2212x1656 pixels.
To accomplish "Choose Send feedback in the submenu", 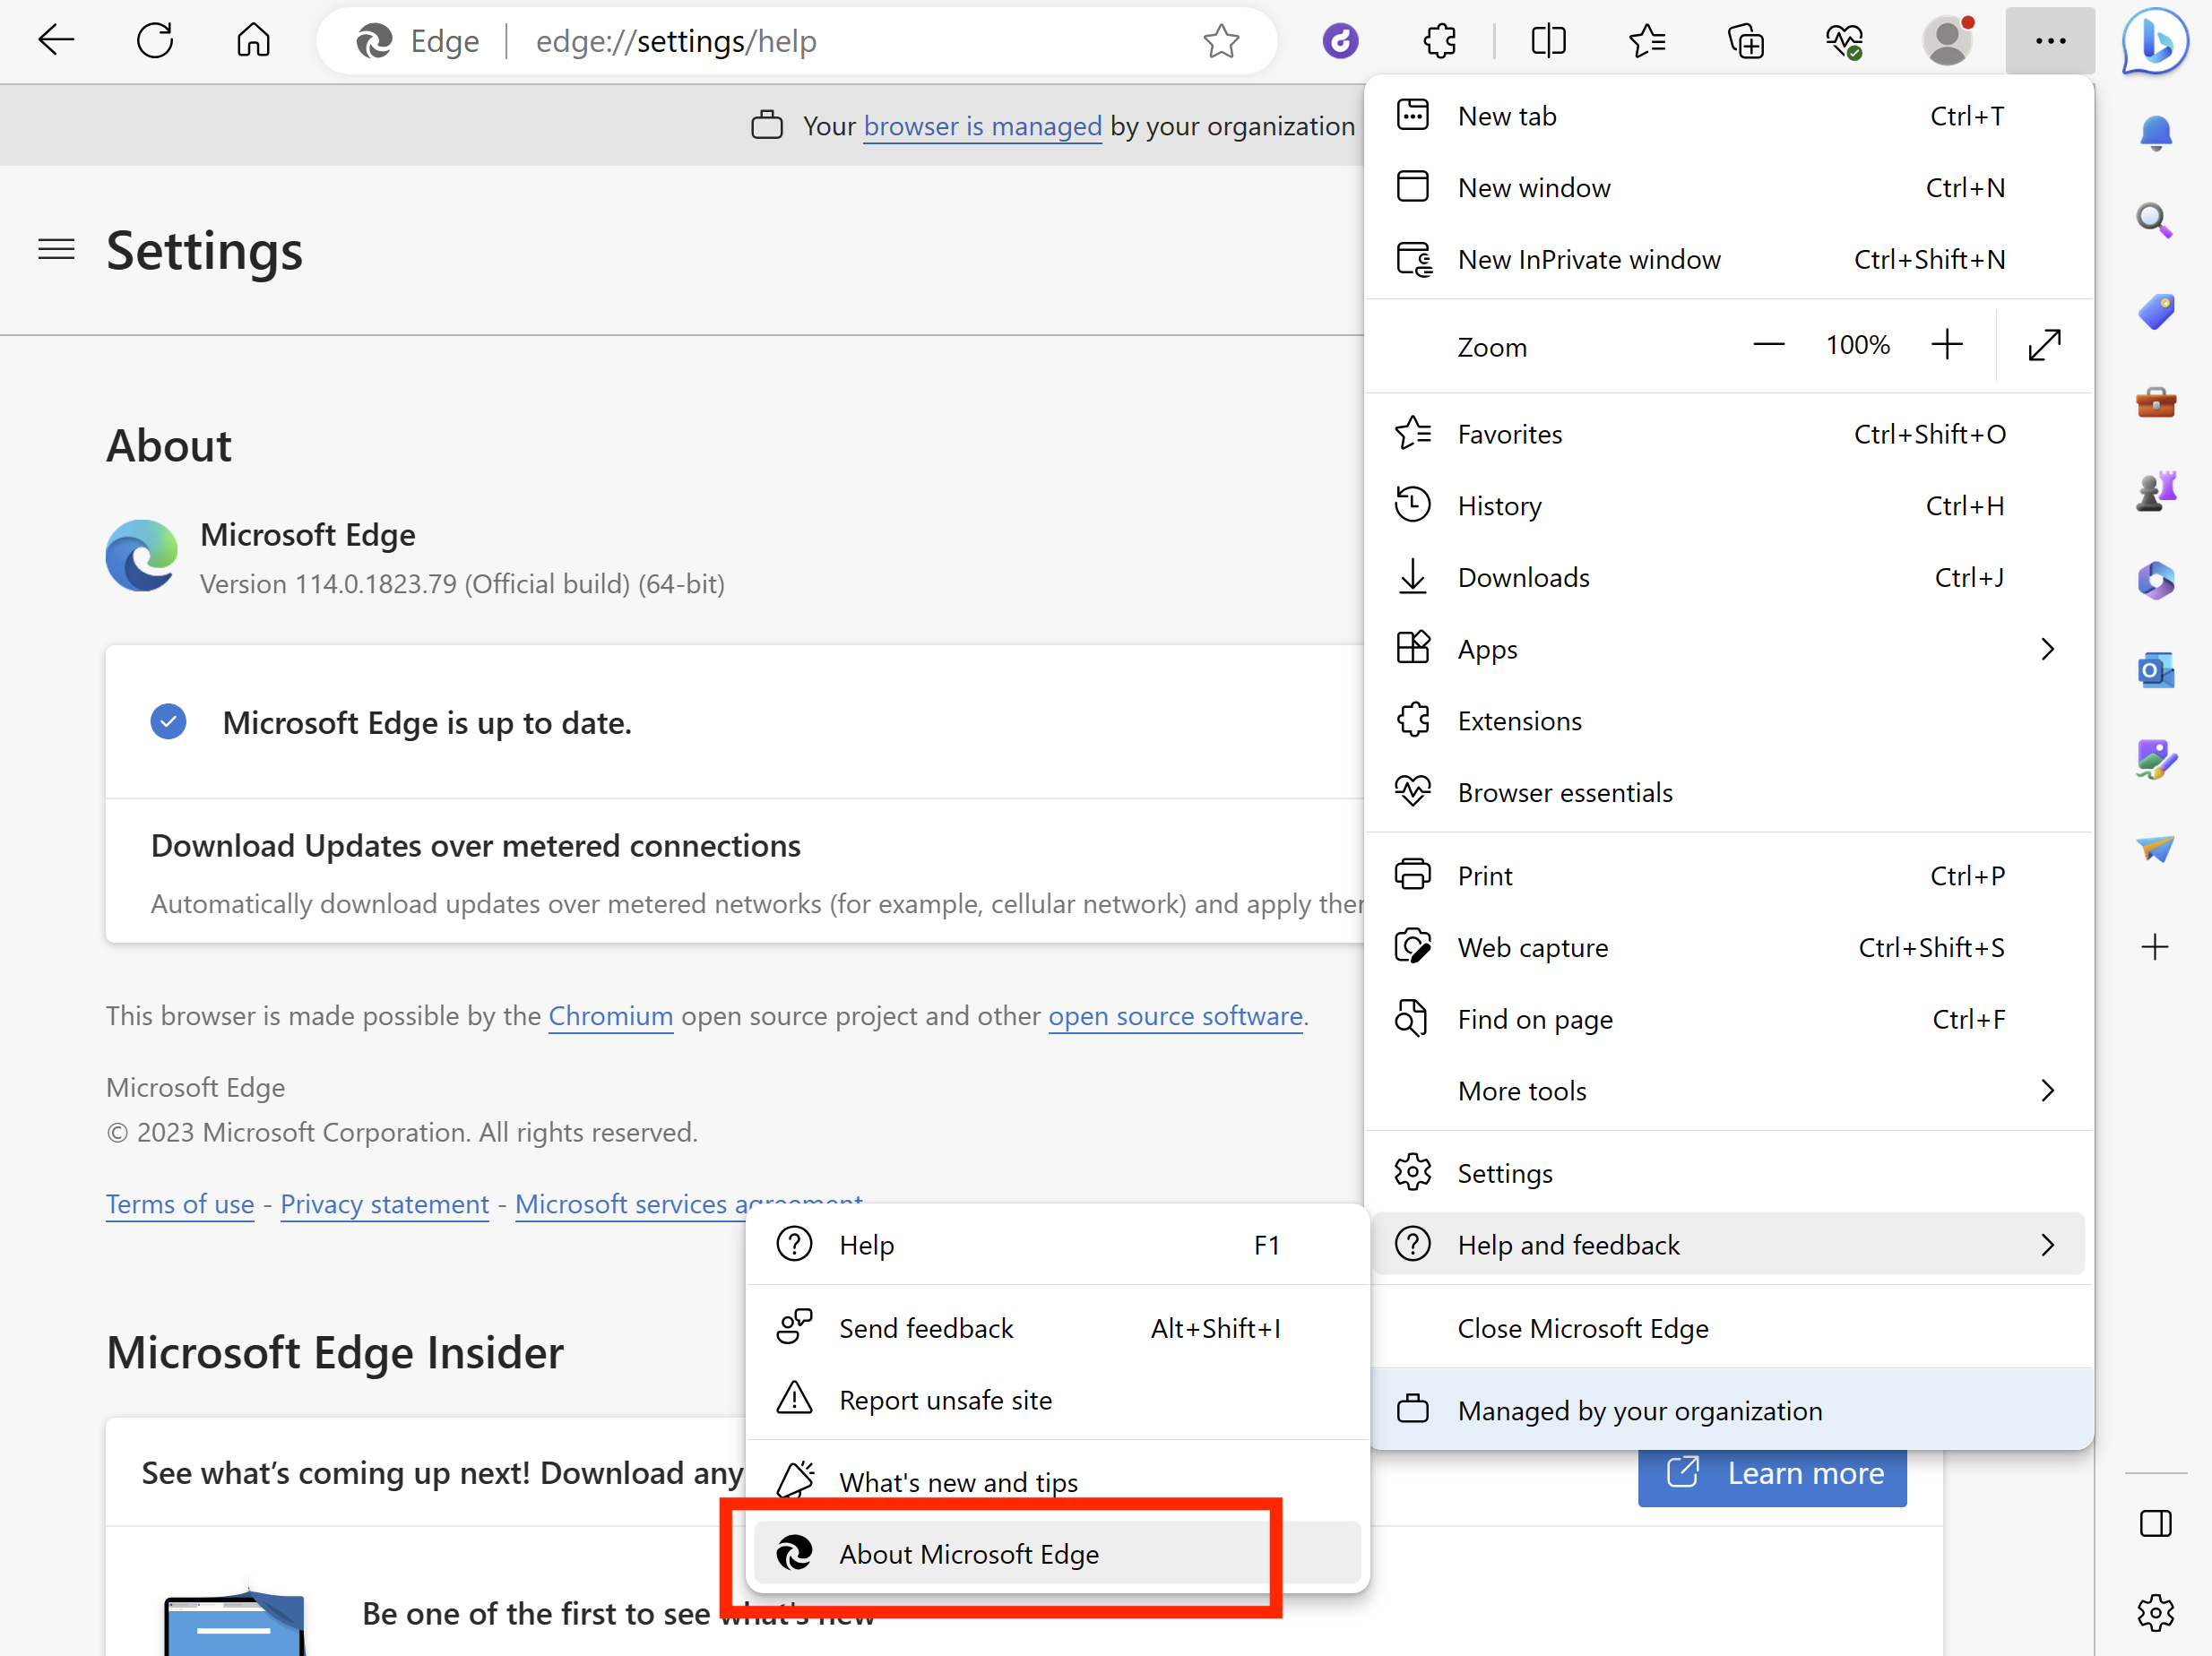I will click(1057, 1328).
